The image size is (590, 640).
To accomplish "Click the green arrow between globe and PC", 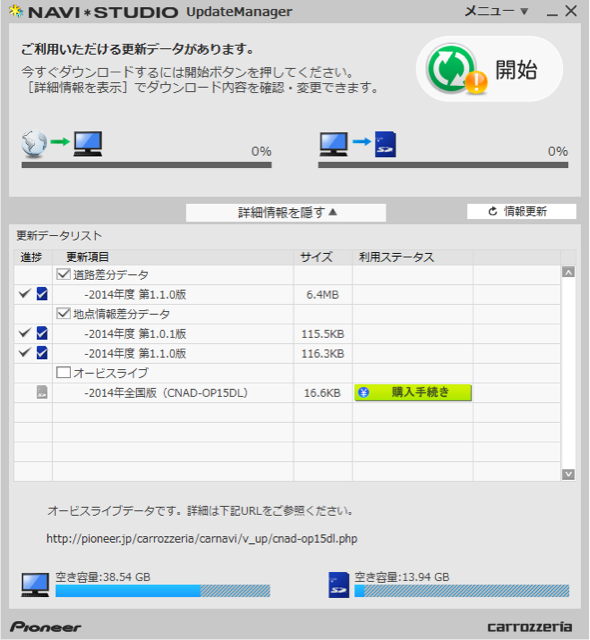I will pos(60,142).
